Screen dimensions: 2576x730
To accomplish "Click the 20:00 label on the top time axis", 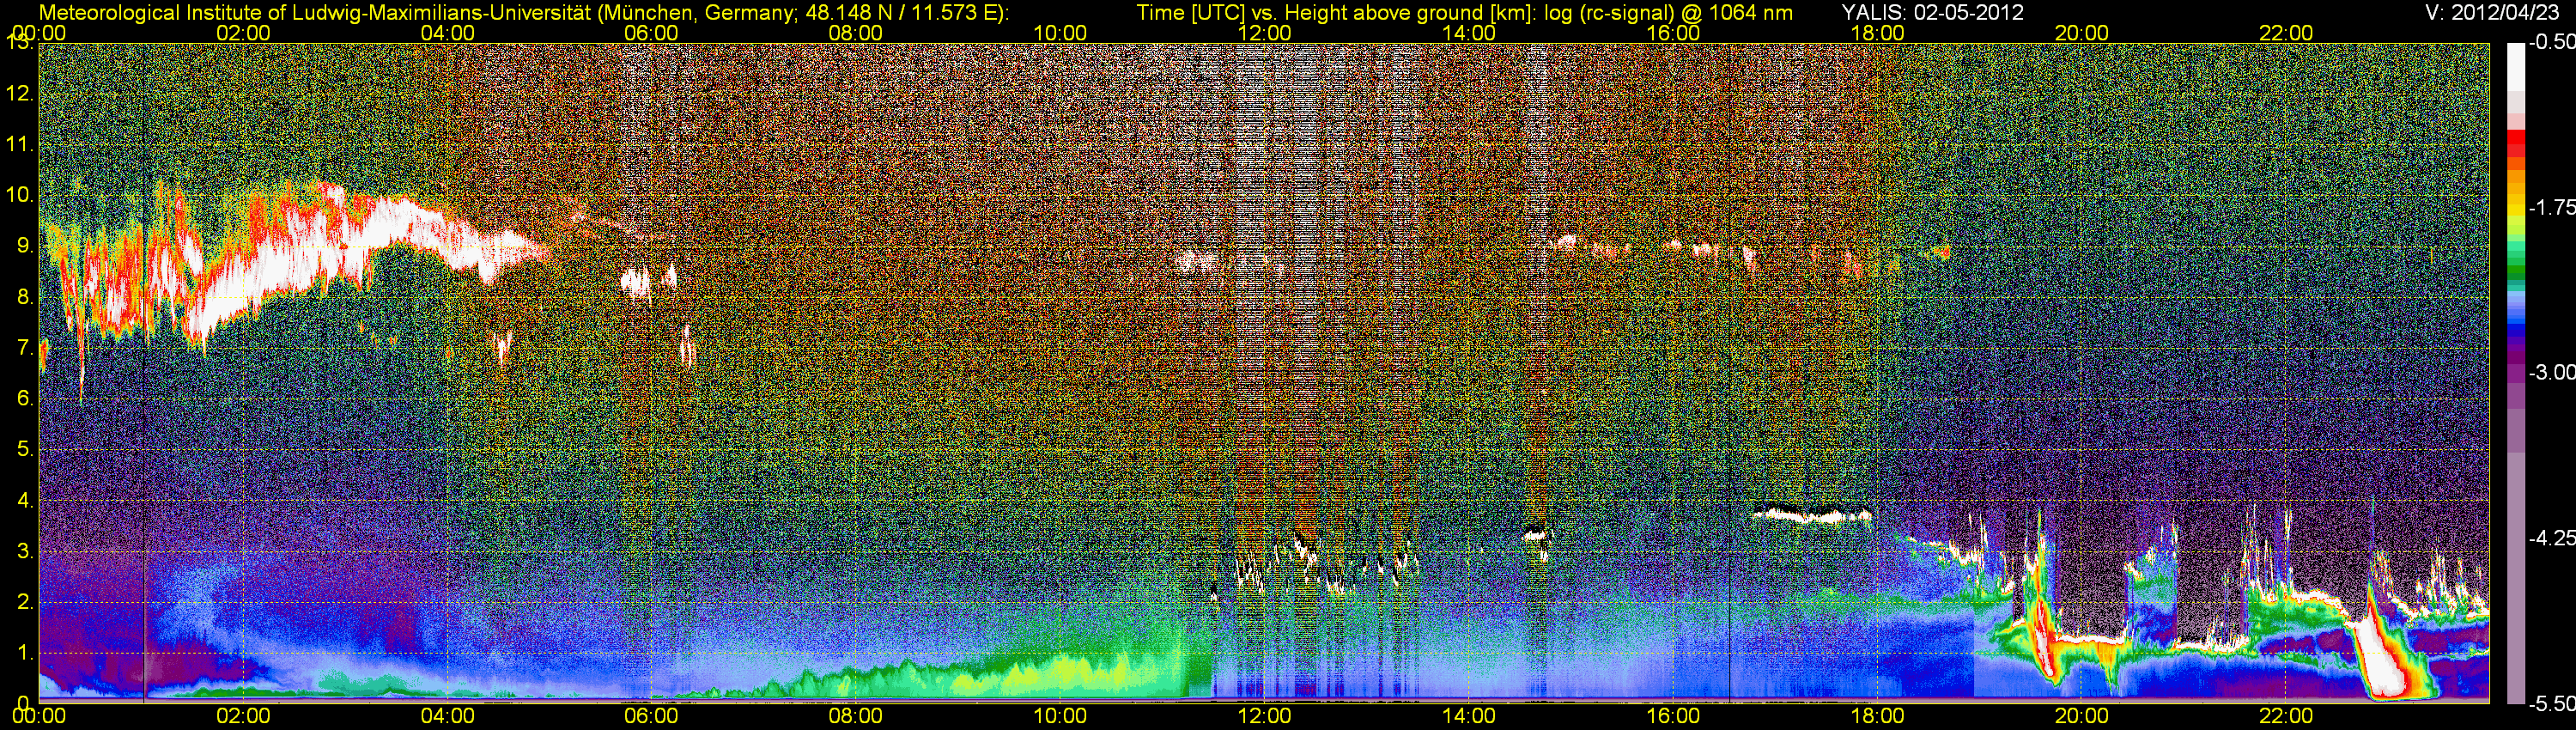I will click(2082, 33).
